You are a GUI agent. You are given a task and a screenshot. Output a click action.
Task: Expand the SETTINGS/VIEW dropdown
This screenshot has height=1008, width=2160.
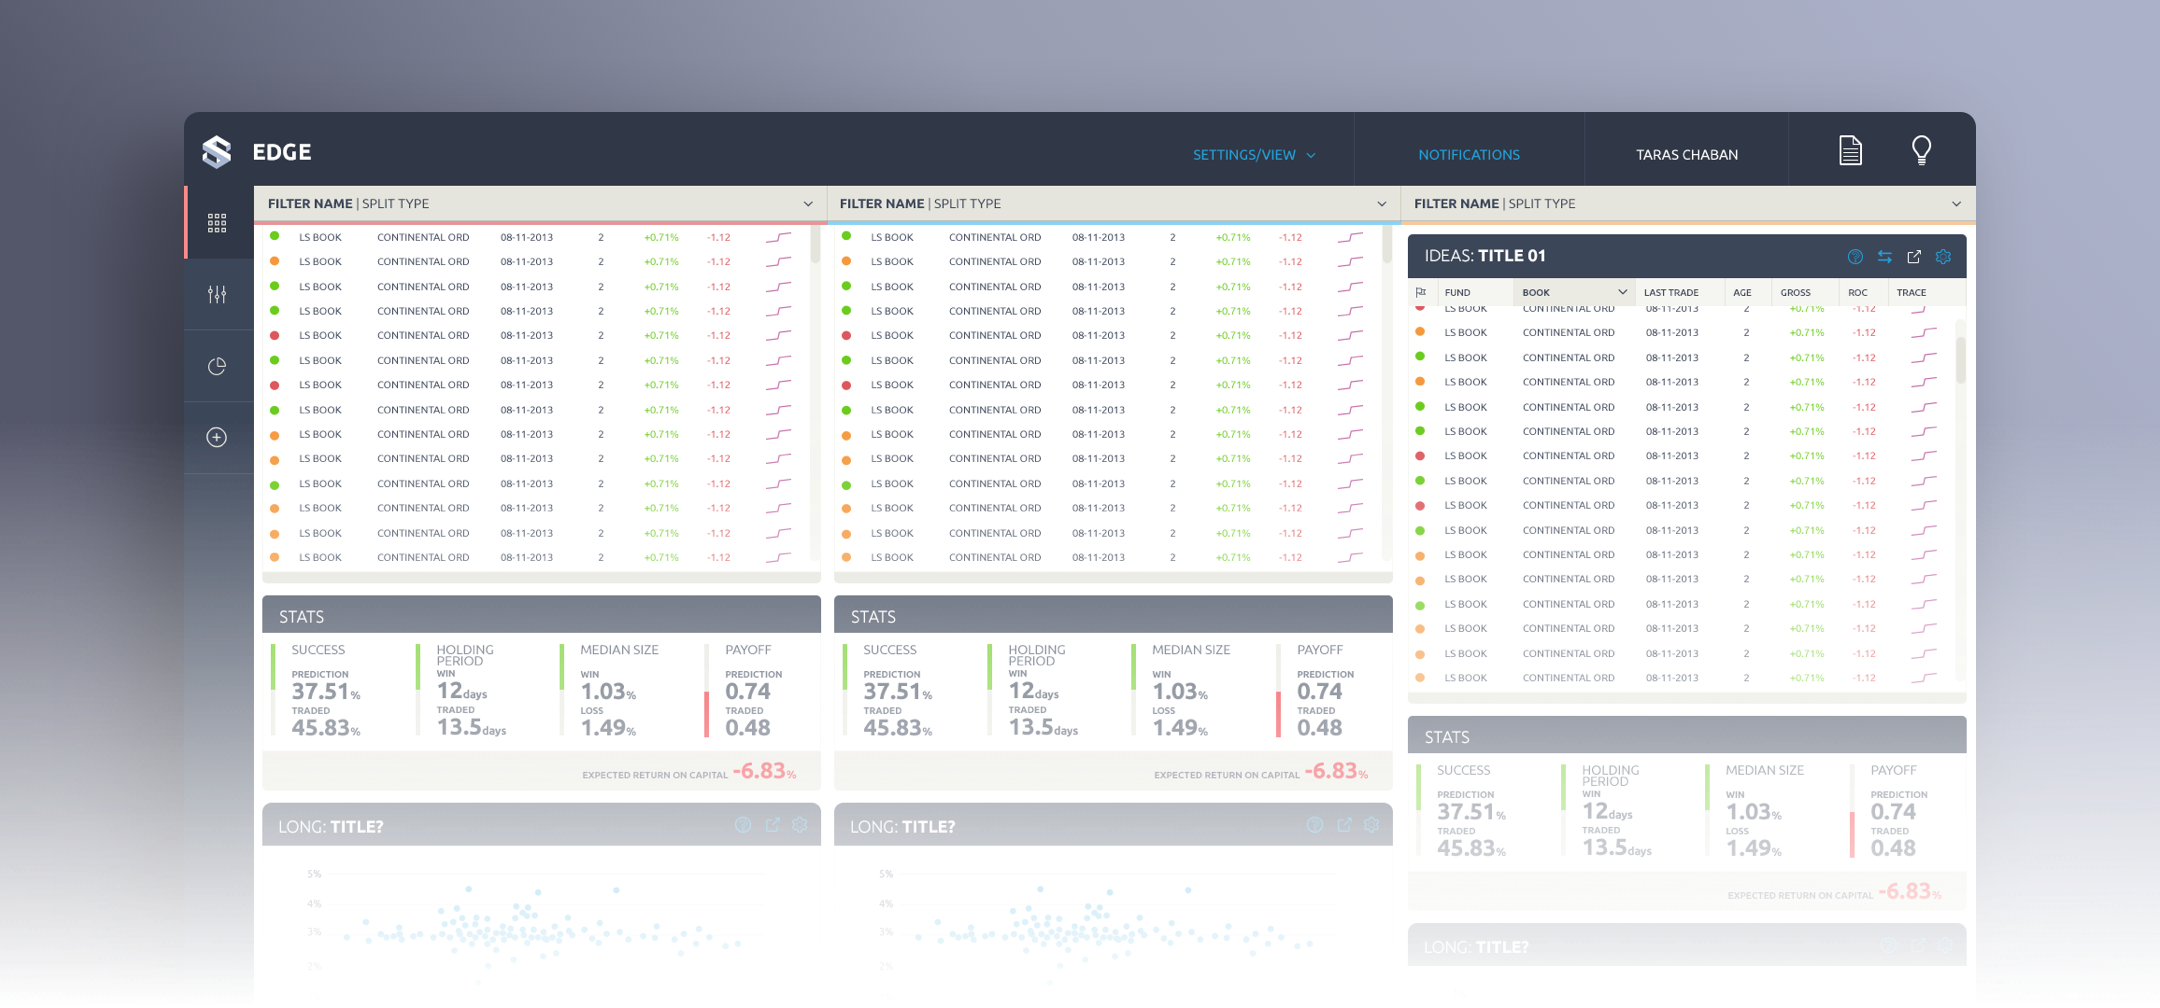click(1254, 155)
